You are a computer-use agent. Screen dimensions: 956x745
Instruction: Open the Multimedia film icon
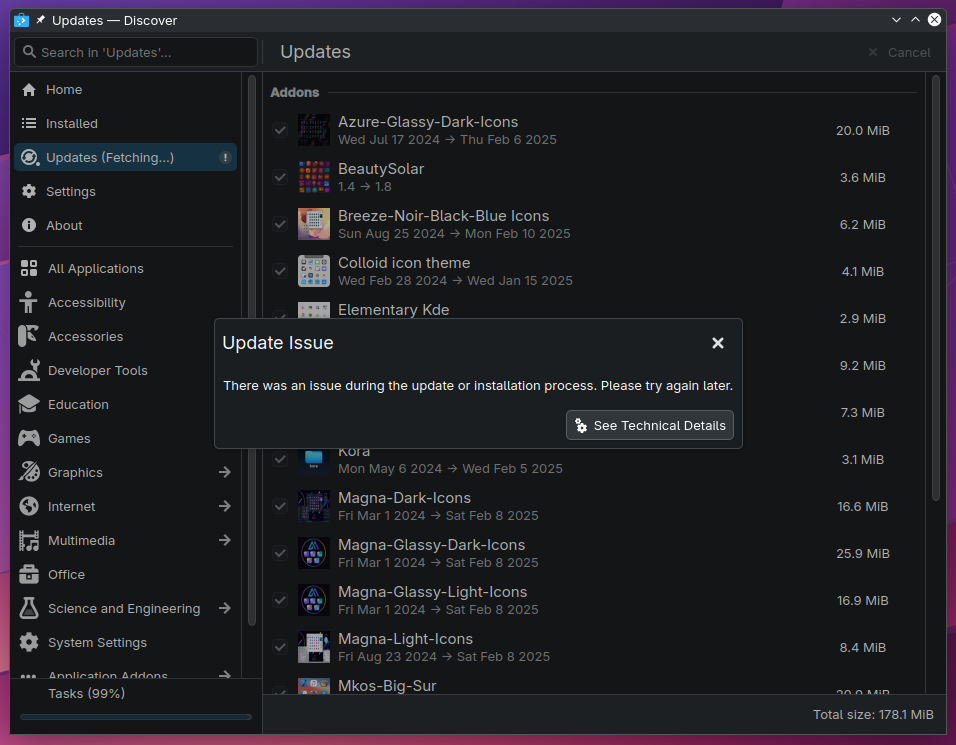(x=29, y=541)
